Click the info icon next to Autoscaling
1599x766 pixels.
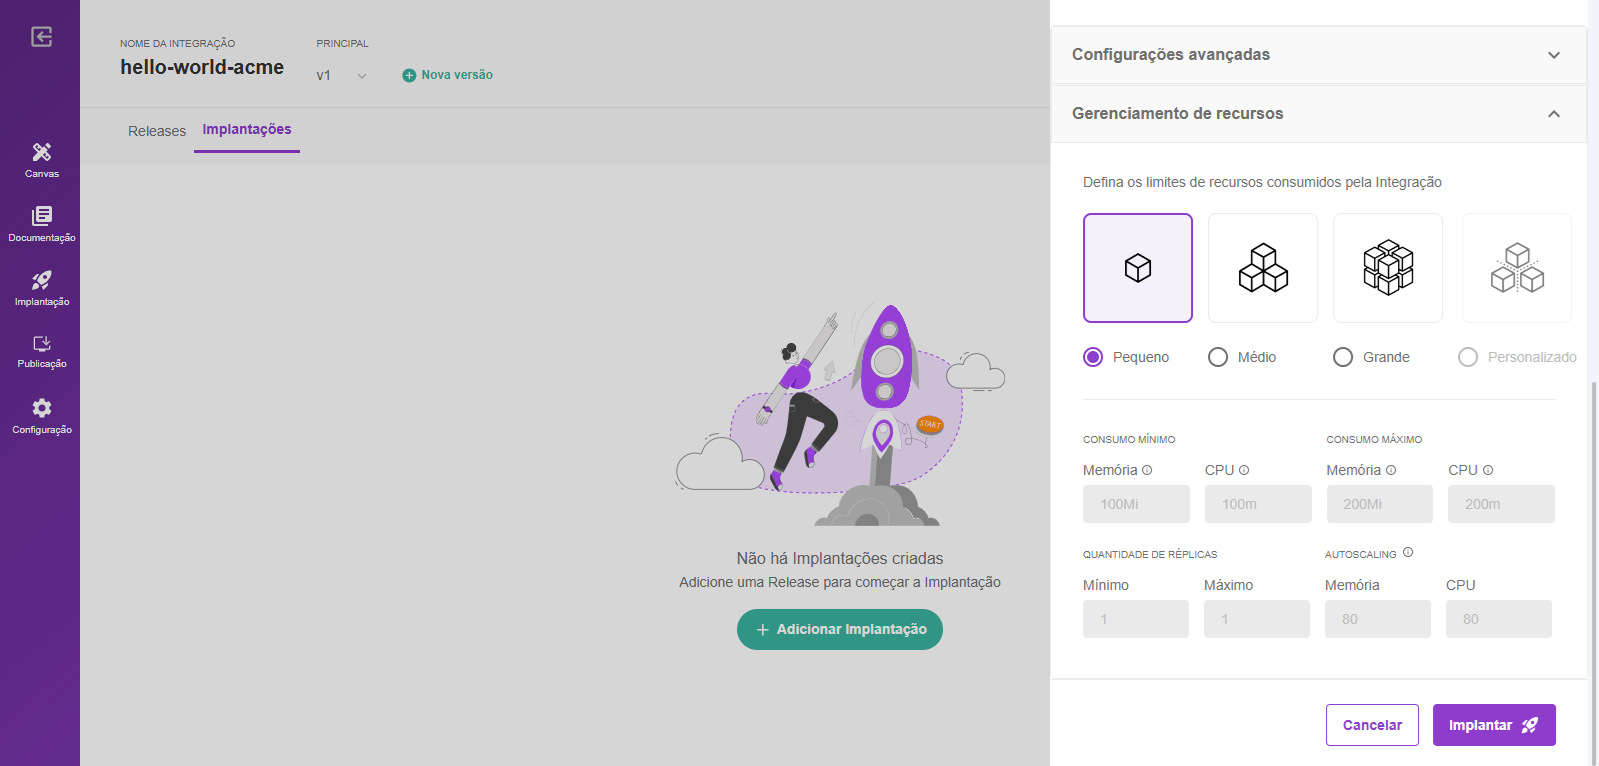pos(1408,552)
